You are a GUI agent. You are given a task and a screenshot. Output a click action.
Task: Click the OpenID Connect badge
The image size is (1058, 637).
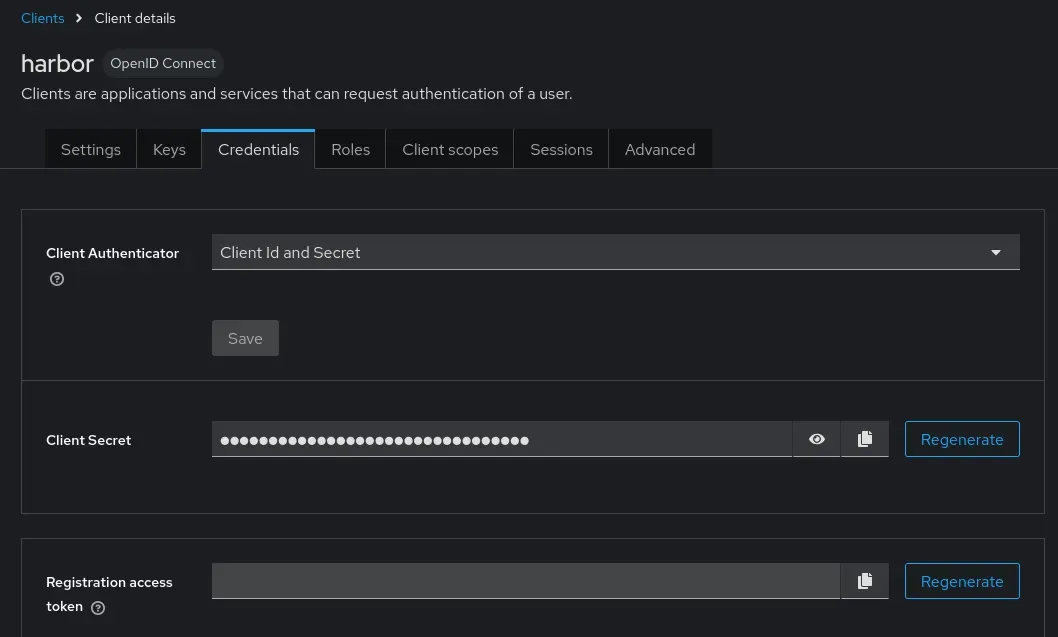163,63
